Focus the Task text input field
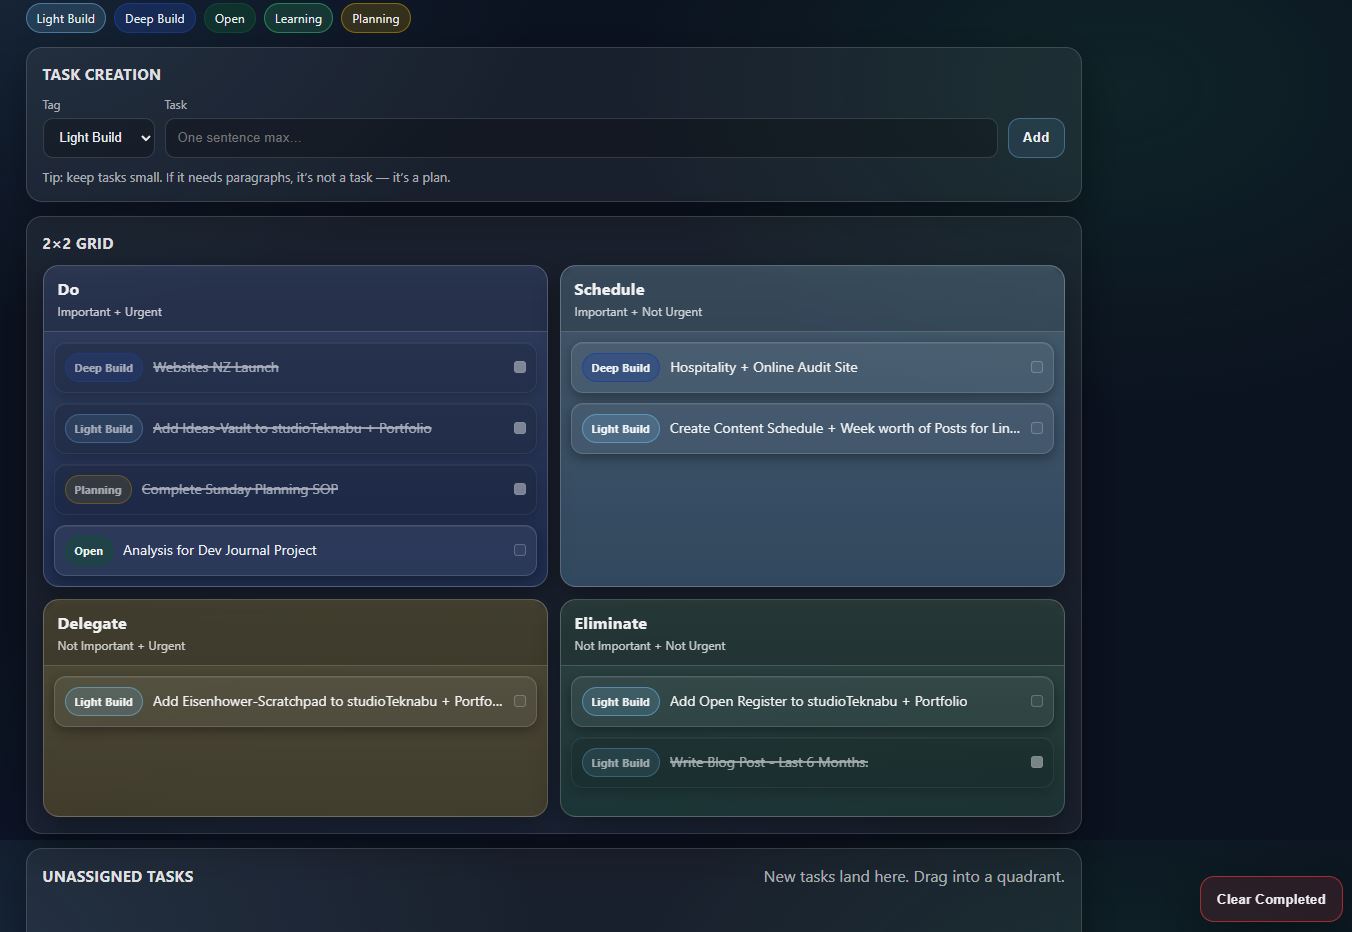 coord(580,138)
